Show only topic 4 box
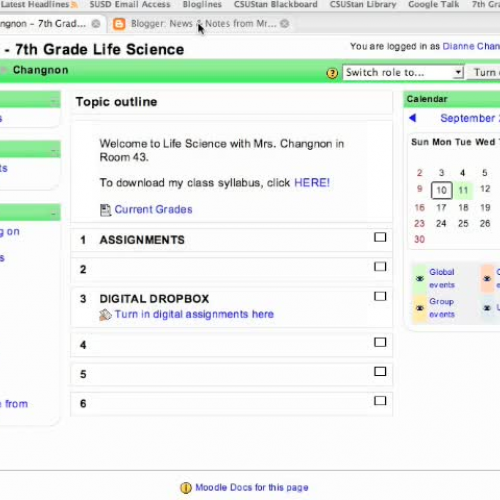This screenshot has height=500, width=500. [x=380, y=342]
